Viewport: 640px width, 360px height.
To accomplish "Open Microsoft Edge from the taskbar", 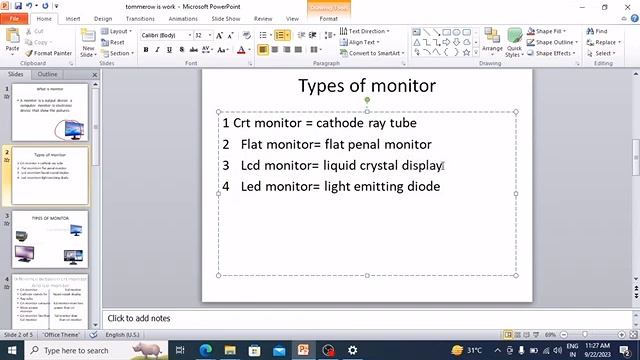I will 206,350.
